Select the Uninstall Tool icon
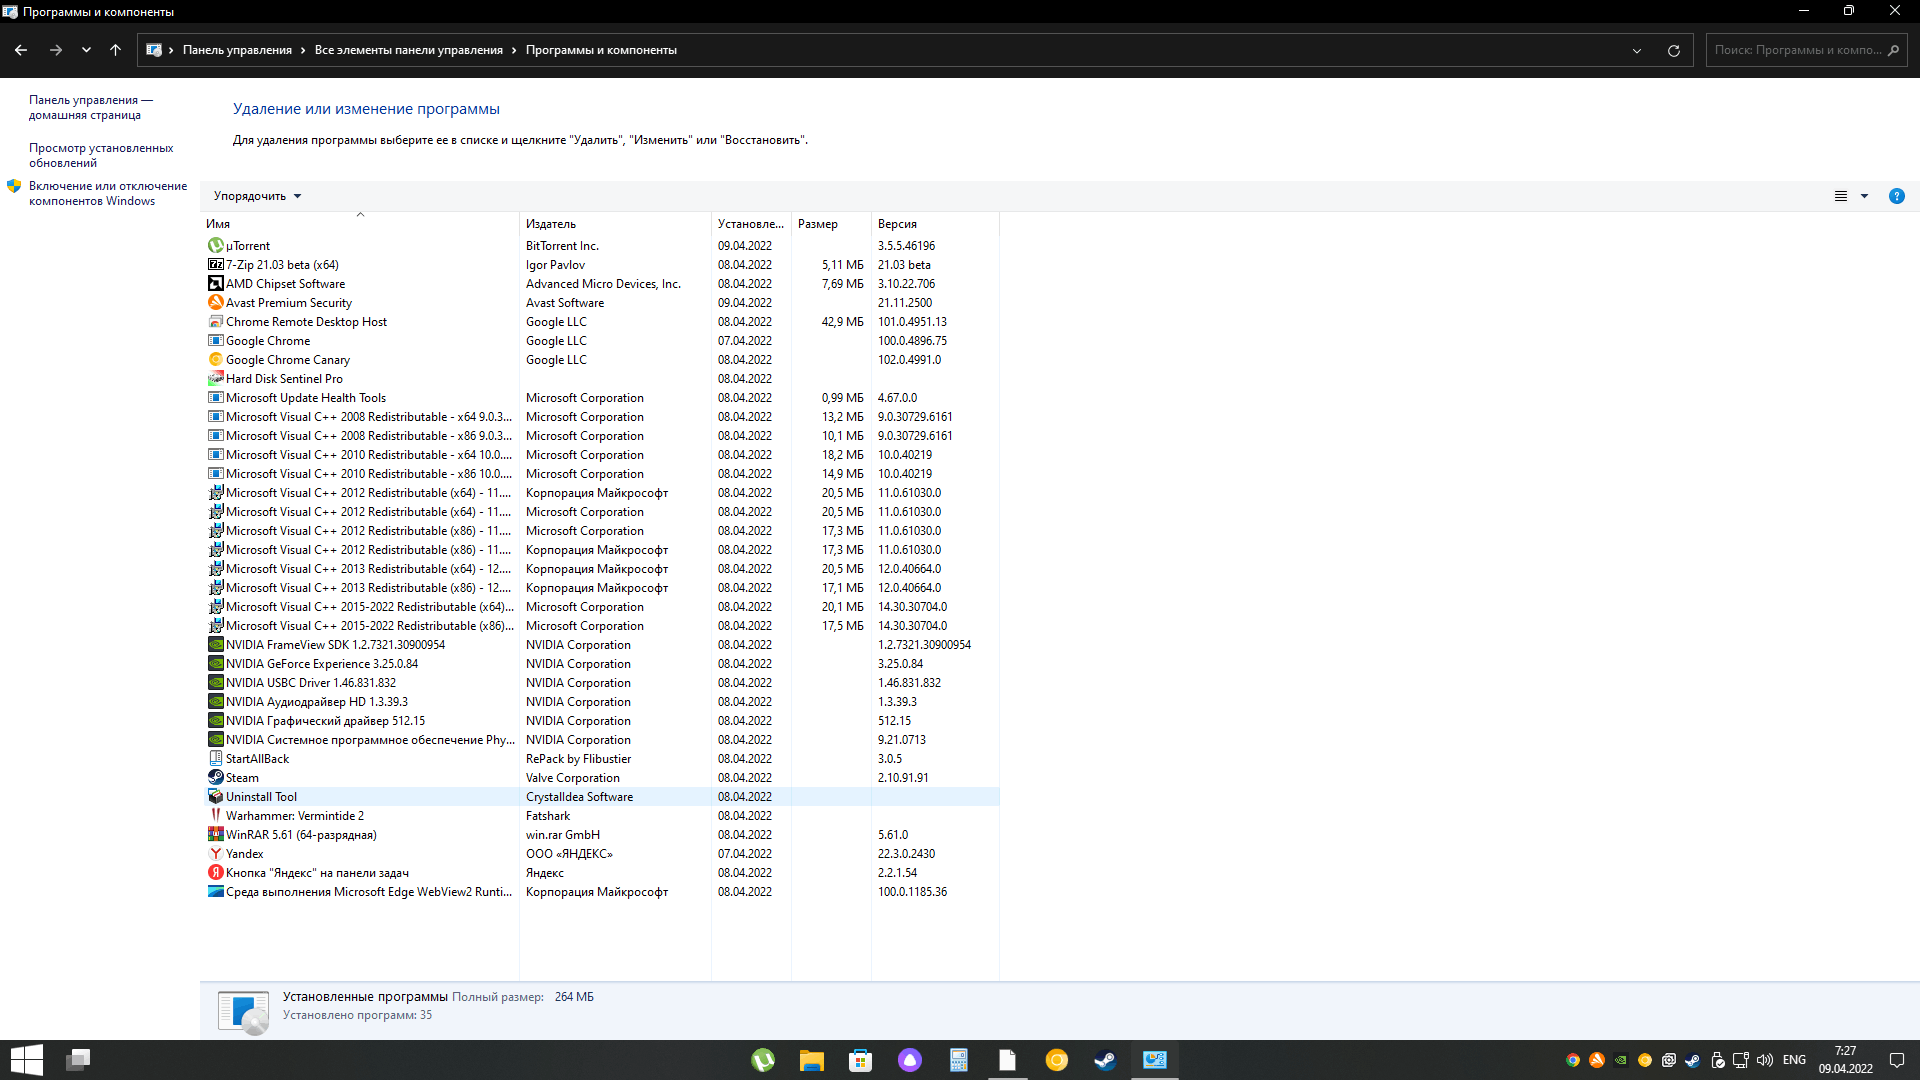Viewport: 1920px width, 1080px height. (x=215, y=797)
